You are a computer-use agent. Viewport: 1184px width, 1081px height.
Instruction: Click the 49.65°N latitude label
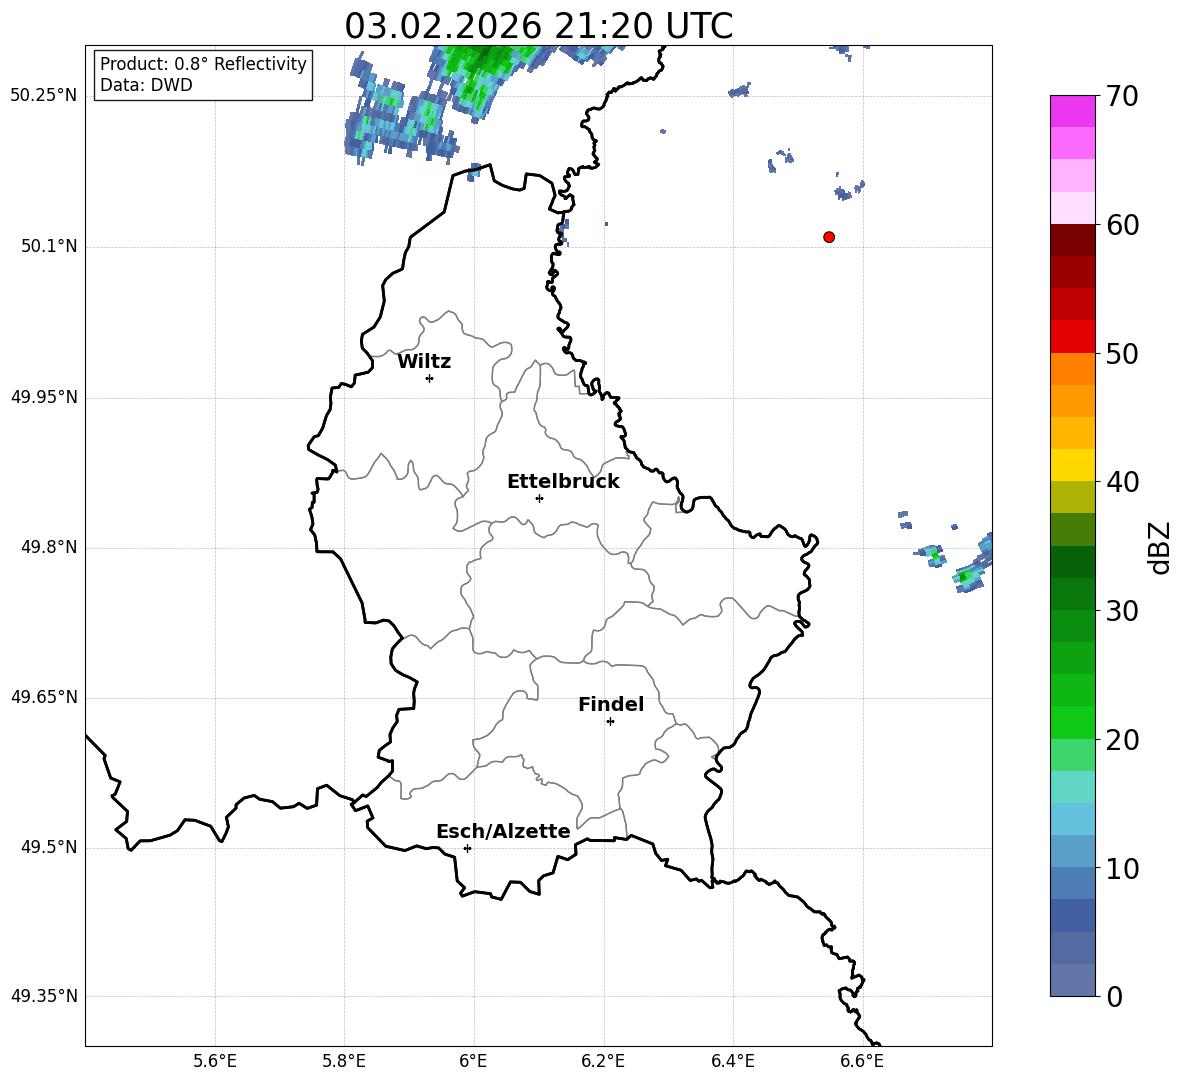(44, 697)
